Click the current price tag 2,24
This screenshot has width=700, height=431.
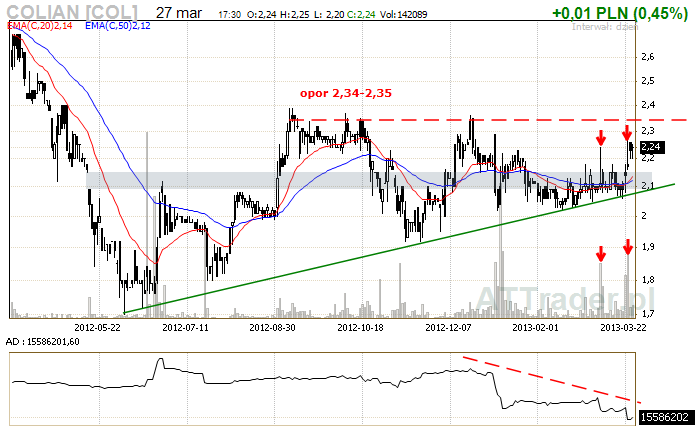pyautogui.click(x=652, y=147)
